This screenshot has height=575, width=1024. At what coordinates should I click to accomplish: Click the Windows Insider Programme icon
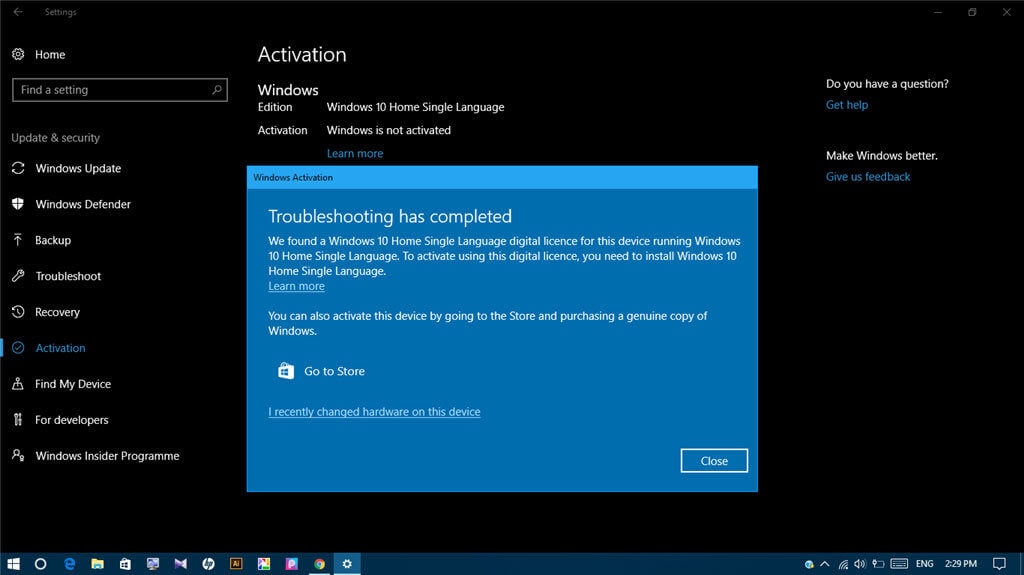tap(18, 455)
